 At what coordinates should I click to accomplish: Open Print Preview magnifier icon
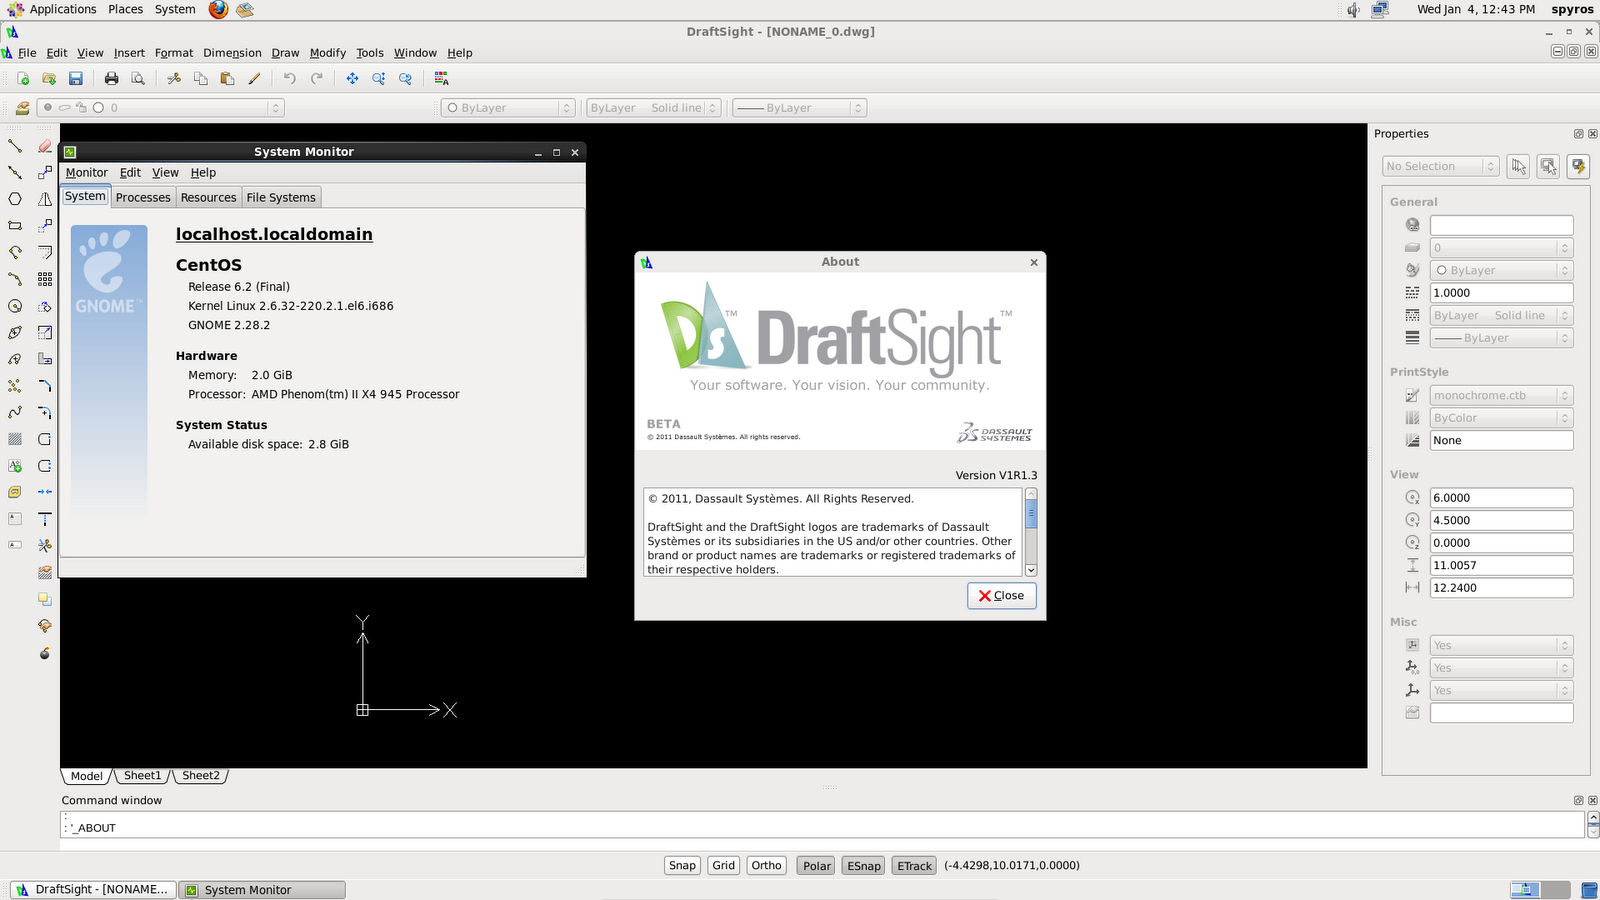pos(138,78)
